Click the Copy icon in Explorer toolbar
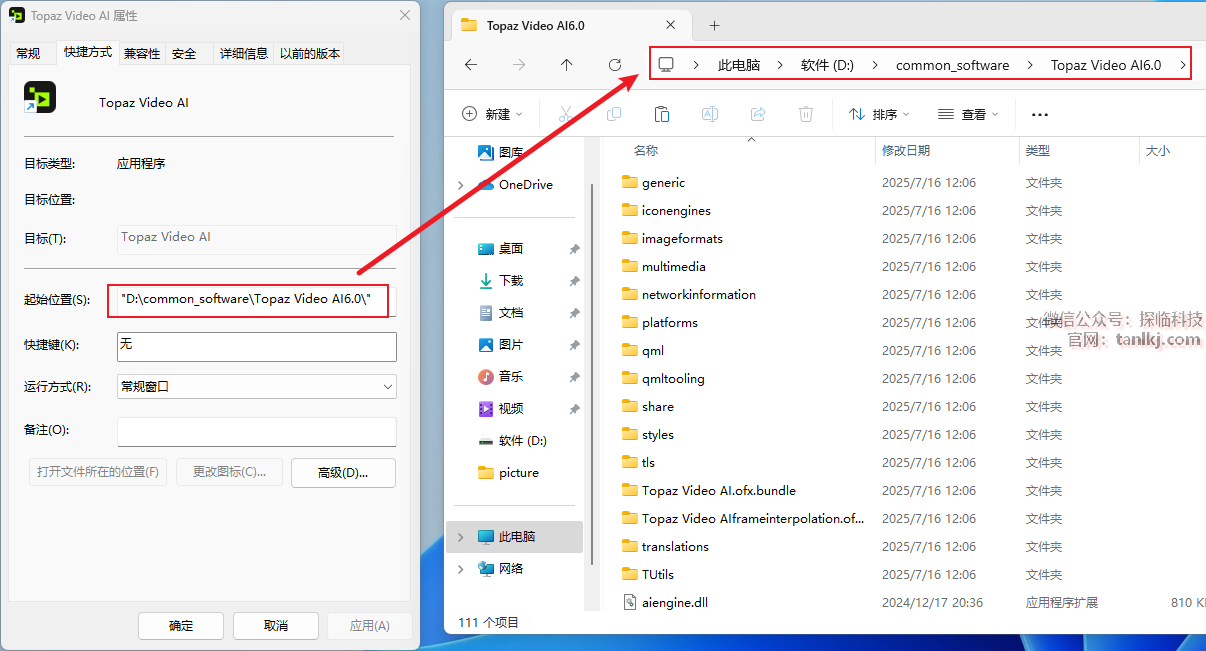The height and width of the screenshot is (651, 1206). tap(614, 114)
